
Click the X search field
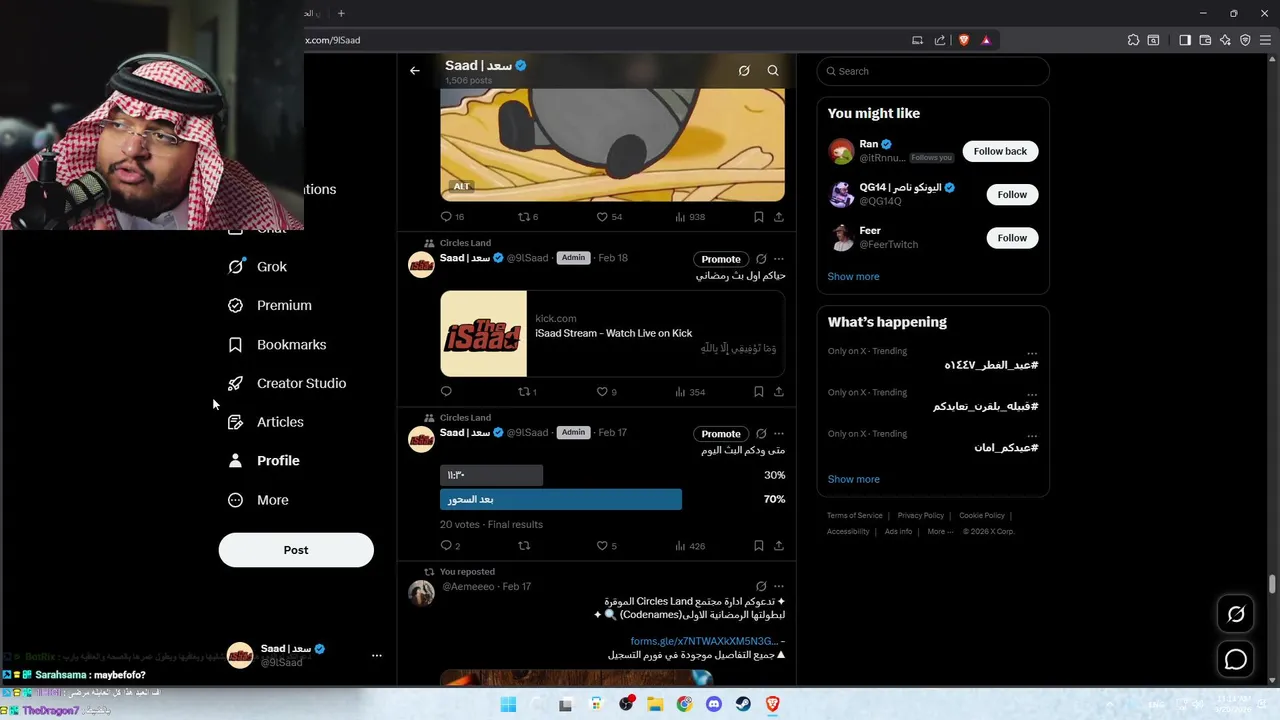(933, 71)
